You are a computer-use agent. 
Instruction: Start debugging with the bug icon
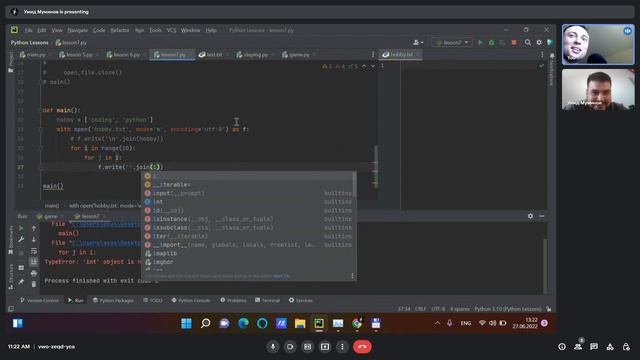click(491, 42)
